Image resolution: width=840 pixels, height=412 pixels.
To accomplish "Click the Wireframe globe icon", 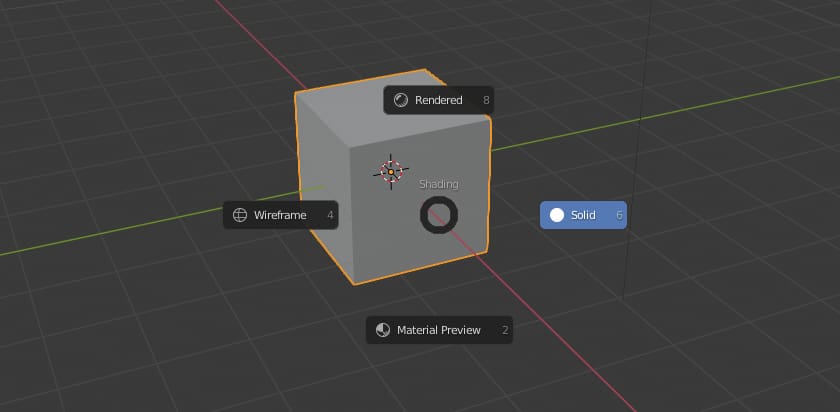I will point(239,215).
